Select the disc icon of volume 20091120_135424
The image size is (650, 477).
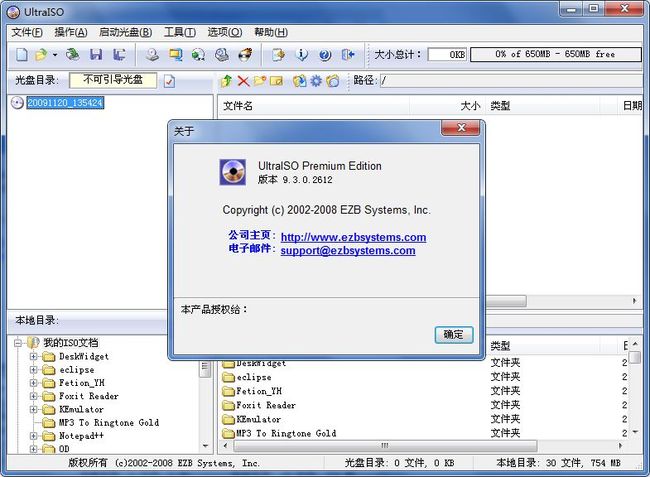17,103
